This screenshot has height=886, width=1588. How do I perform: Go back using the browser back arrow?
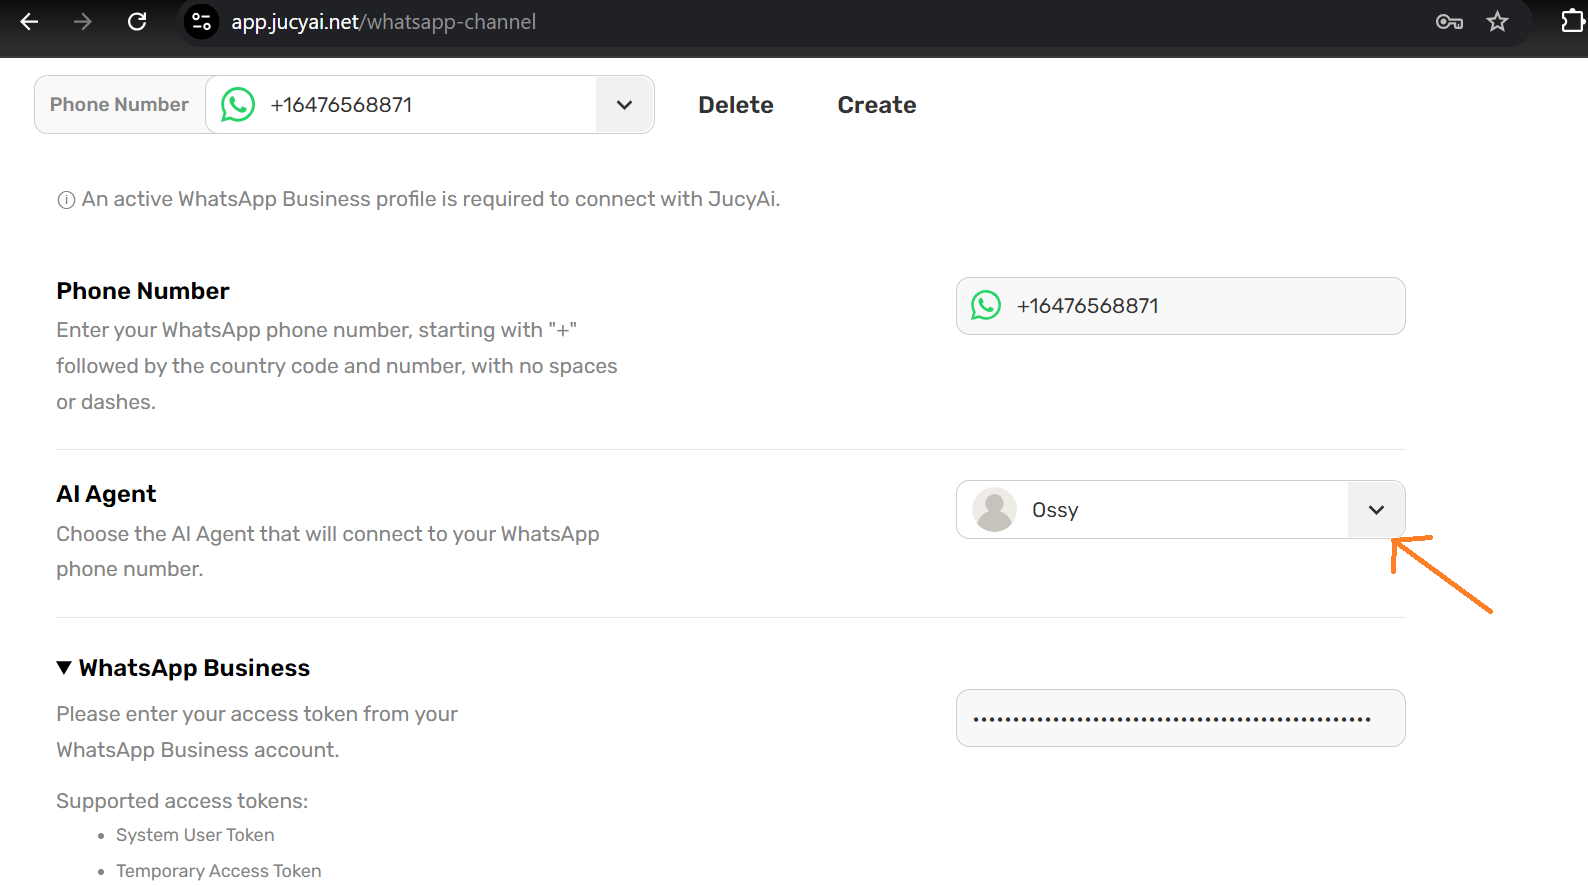point(29,21)
